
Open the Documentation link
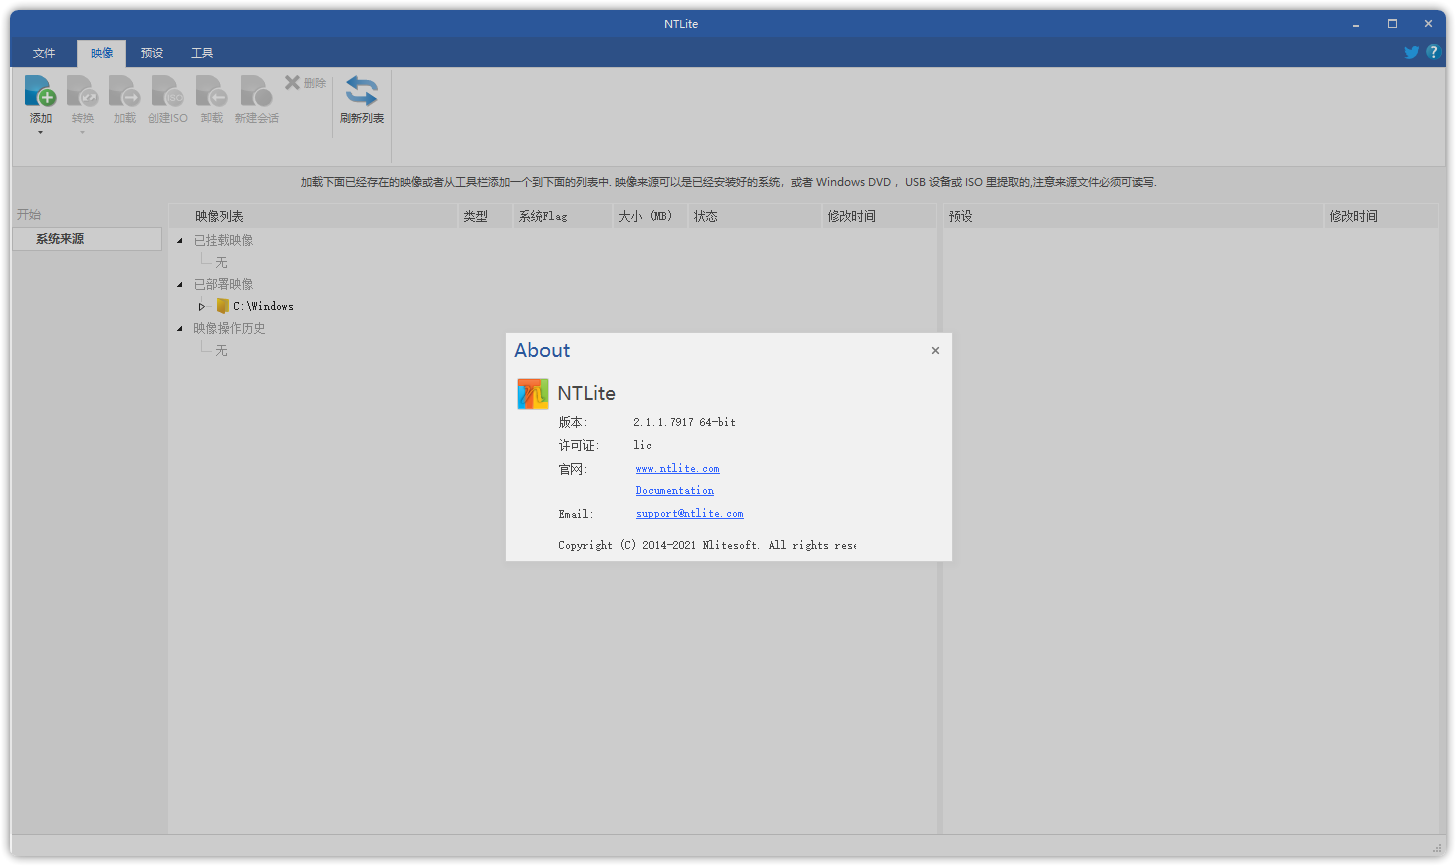675,491
